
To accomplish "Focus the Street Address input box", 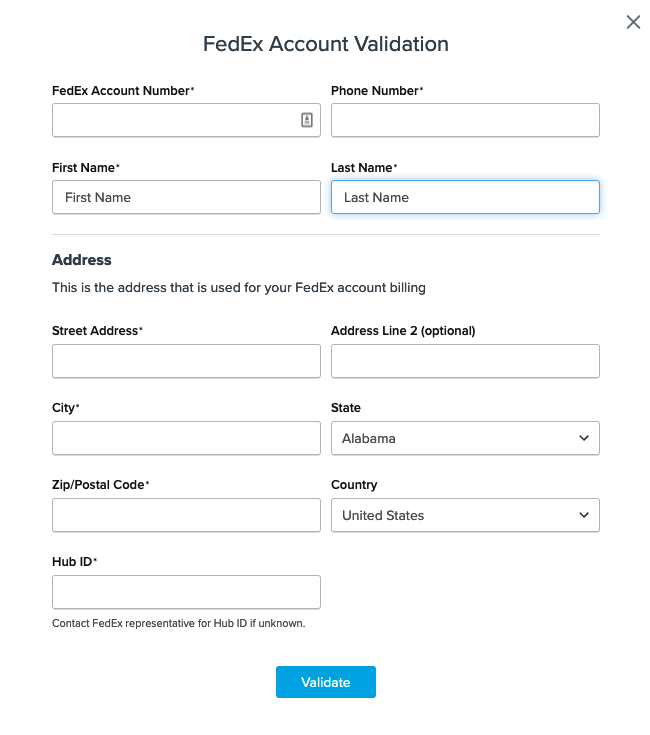I will (186, 361).
